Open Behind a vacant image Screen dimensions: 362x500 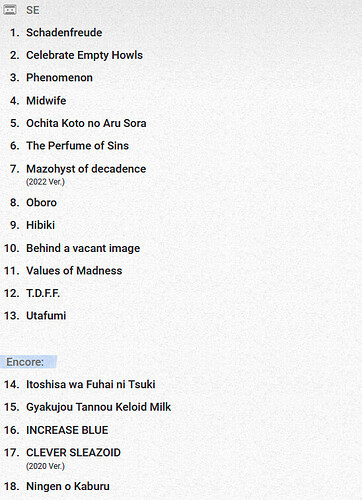tap(83, 248)
